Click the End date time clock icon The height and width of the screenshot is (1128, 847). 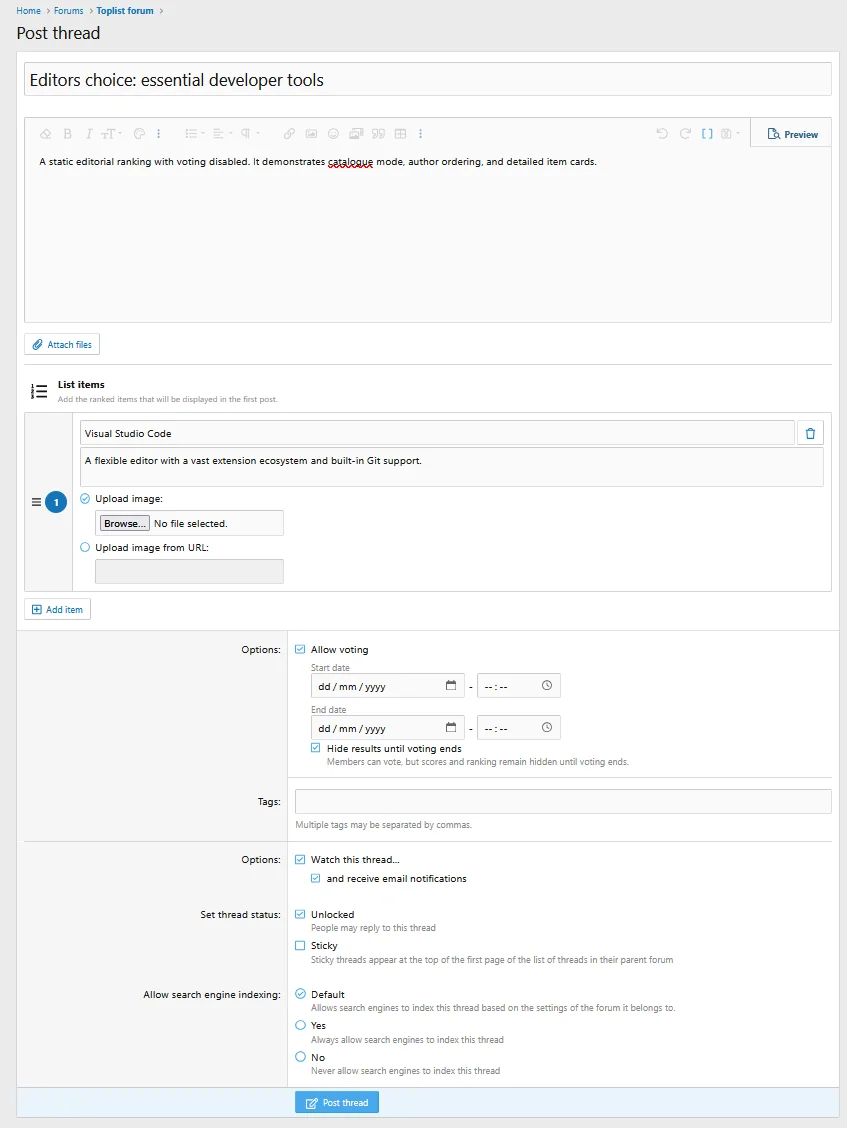(547, 727)
